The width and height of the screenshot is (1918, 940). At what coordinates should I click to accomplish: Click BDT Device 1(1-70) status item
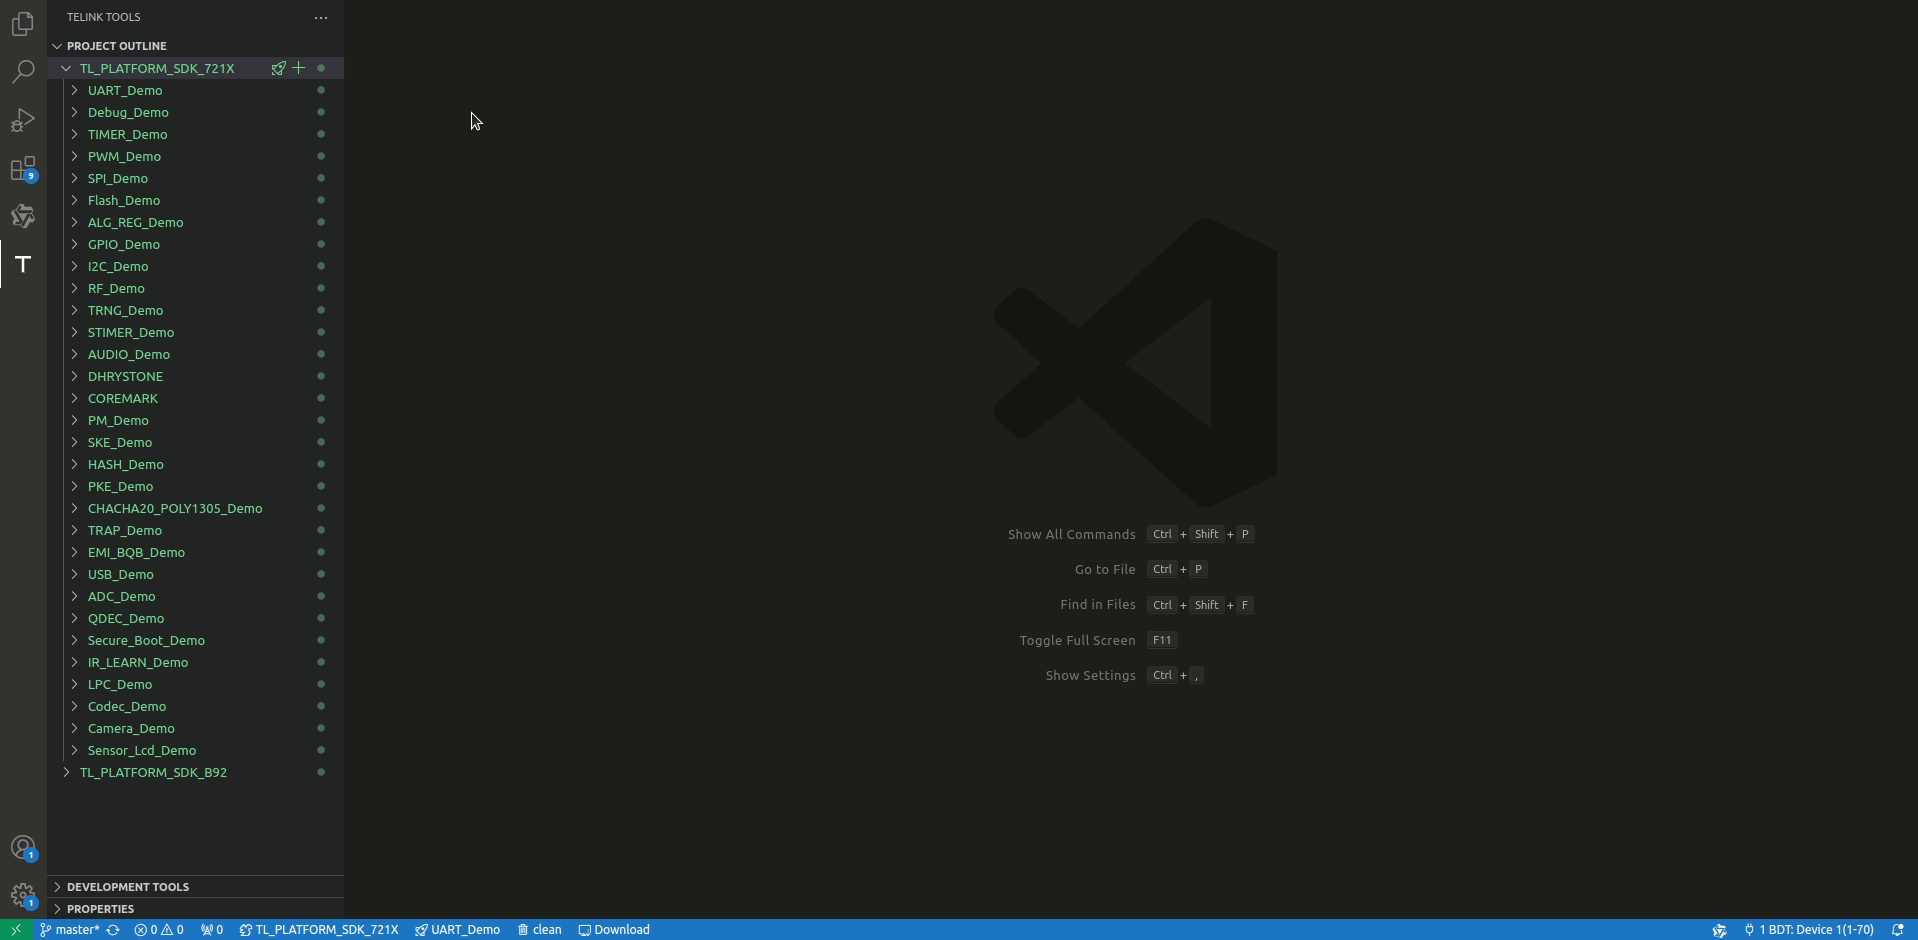1808,930
